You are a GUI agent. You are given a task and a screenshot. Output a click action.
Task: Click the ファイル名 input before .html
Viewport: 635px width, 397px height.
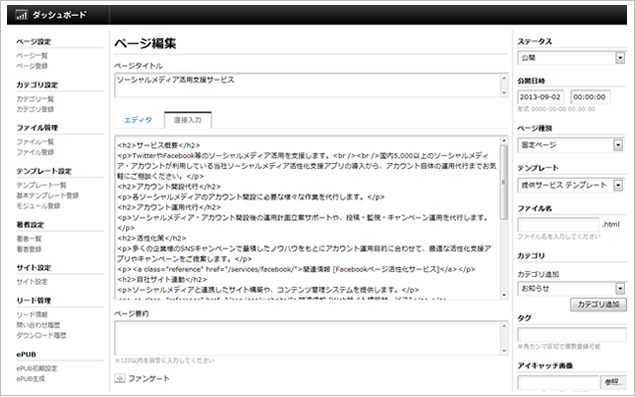558,224
